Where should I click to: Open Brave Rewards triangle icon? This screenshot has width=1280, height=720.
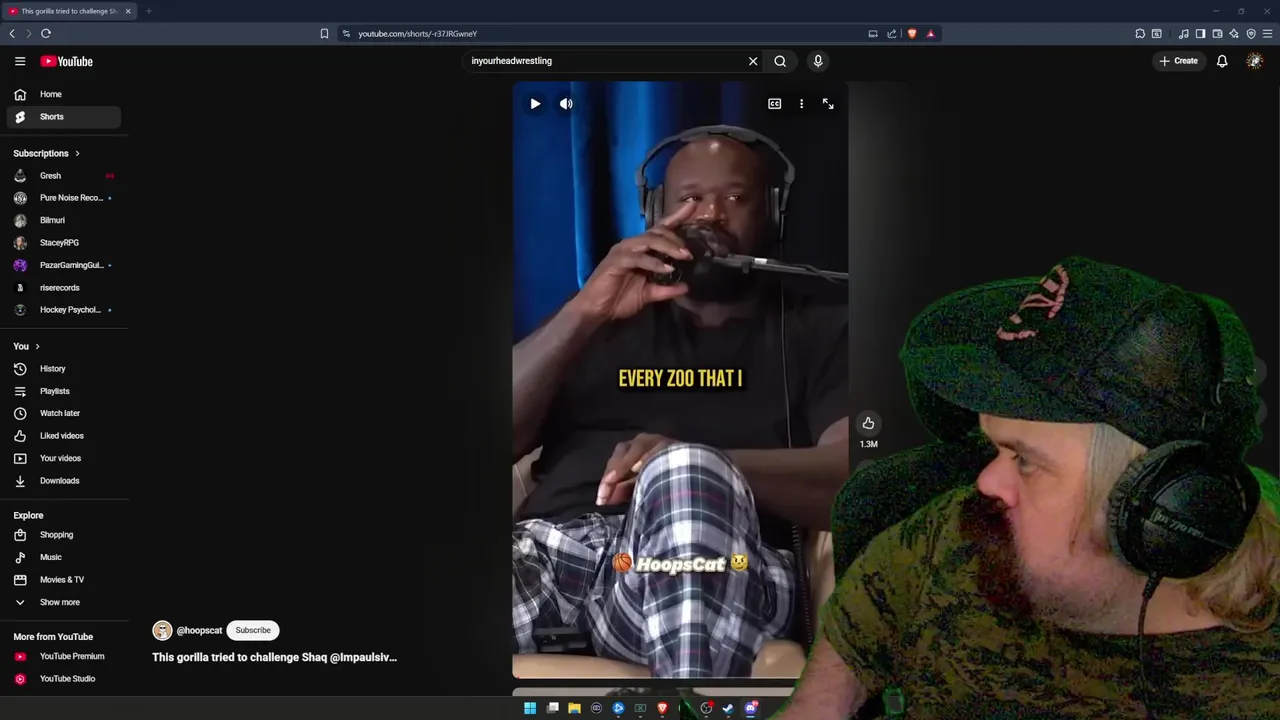[x=930, y=33]
